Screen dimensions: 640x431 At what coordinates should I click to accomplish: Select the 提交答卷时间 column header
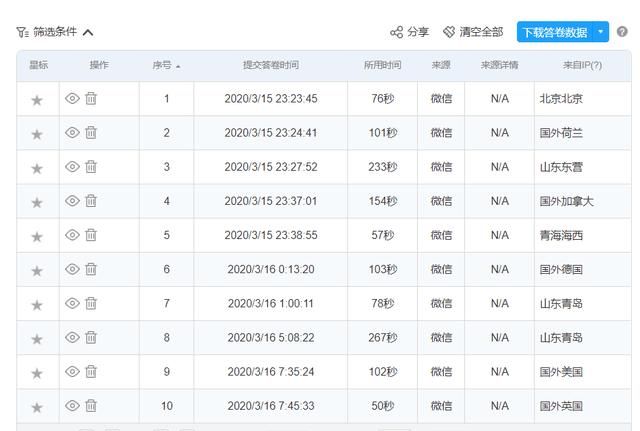pos(270,65)
